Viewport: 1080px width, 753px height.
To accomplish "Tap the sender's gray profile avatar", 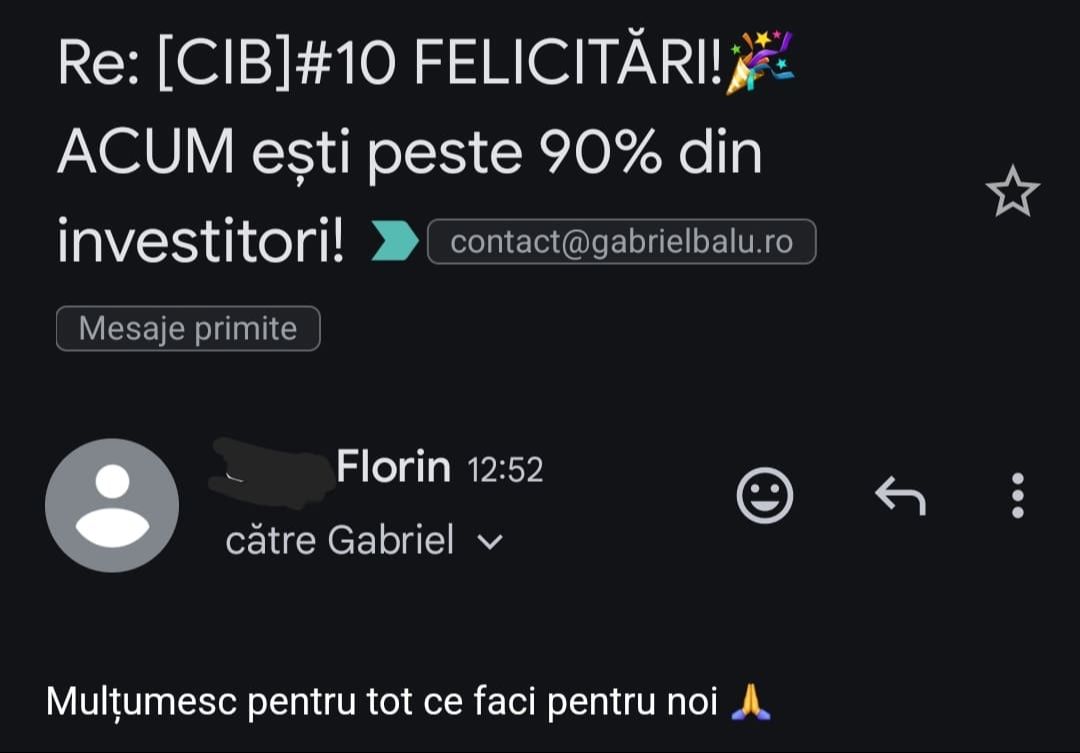I will click(x=112, y=505).
